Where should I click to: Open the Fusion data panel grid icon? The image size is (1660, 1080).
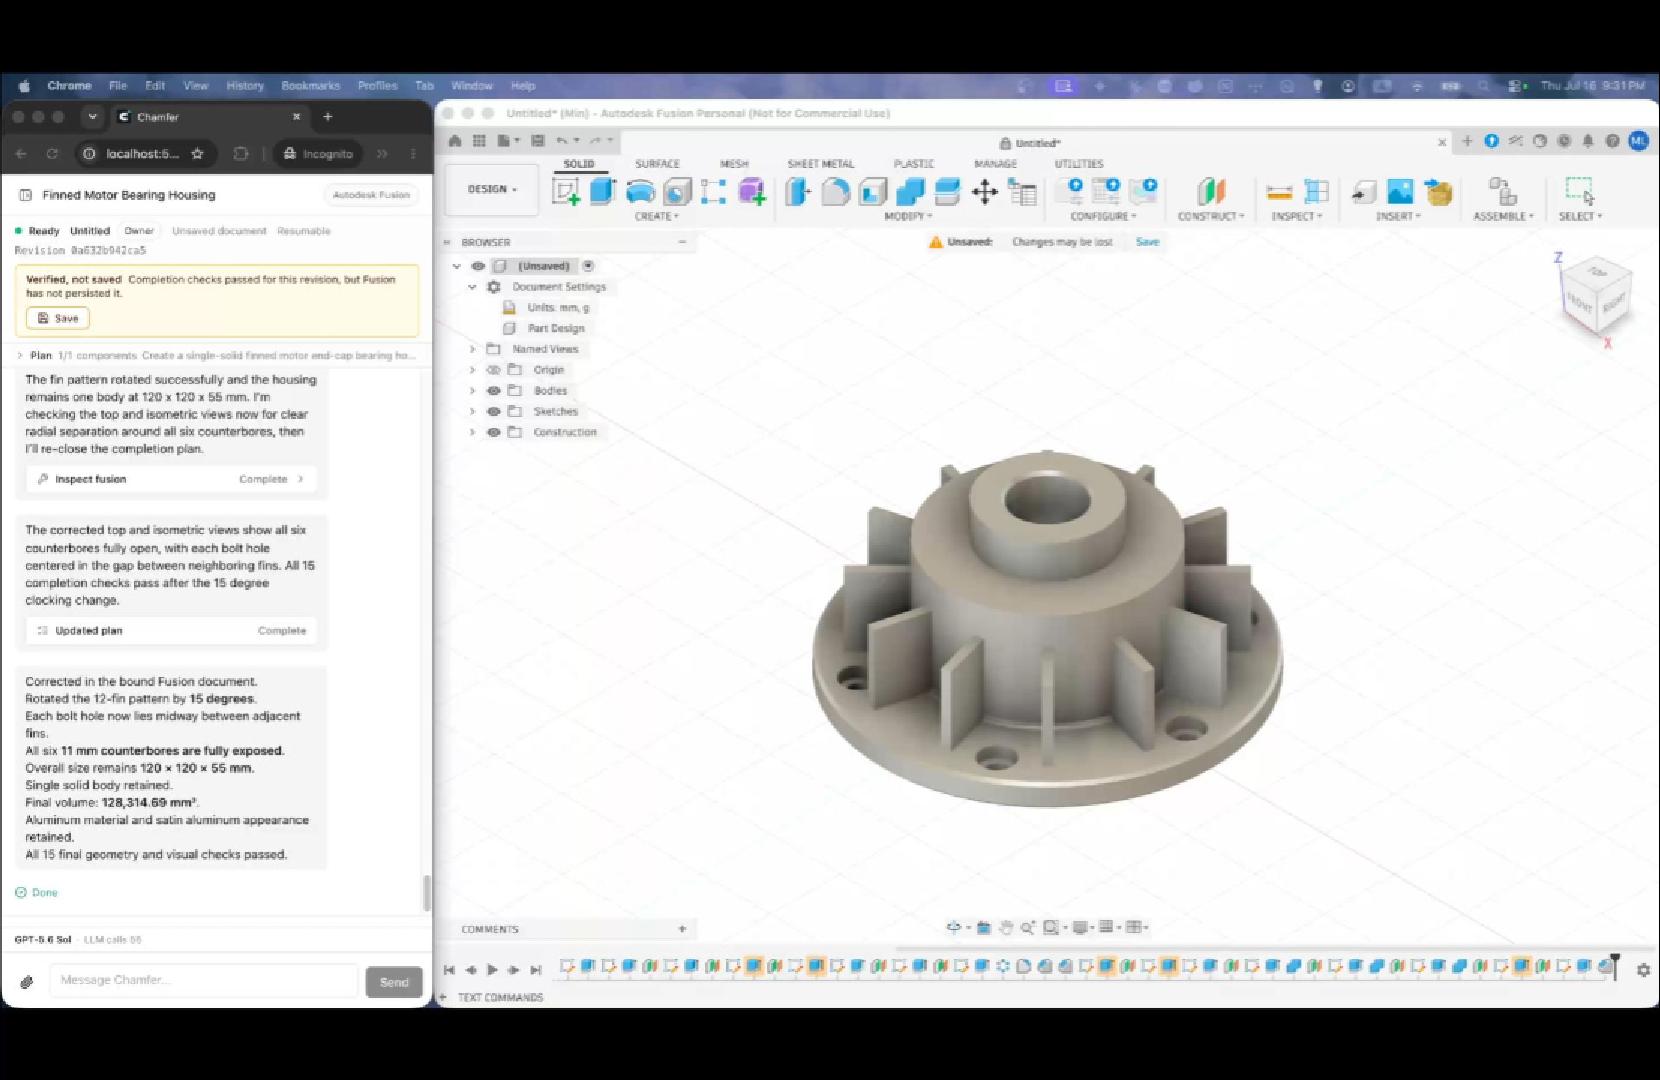(479, 141)
